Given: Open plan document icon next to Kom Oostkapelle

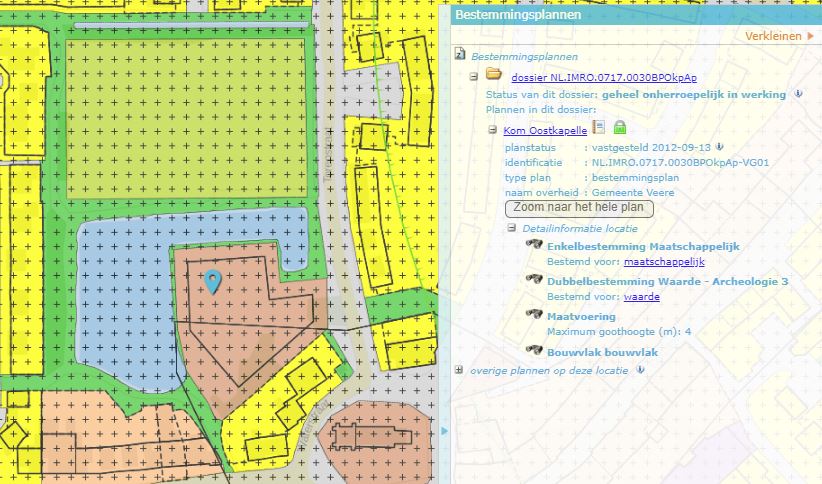Looking at the screenshot, I should (599, 127).
